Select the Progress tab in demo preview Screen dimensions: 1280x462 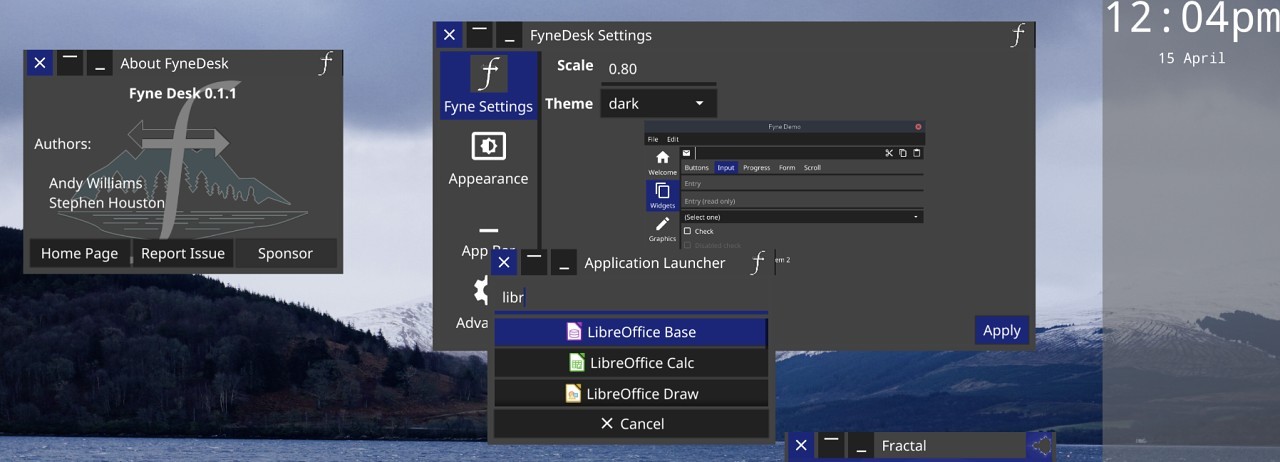[757, 167]
